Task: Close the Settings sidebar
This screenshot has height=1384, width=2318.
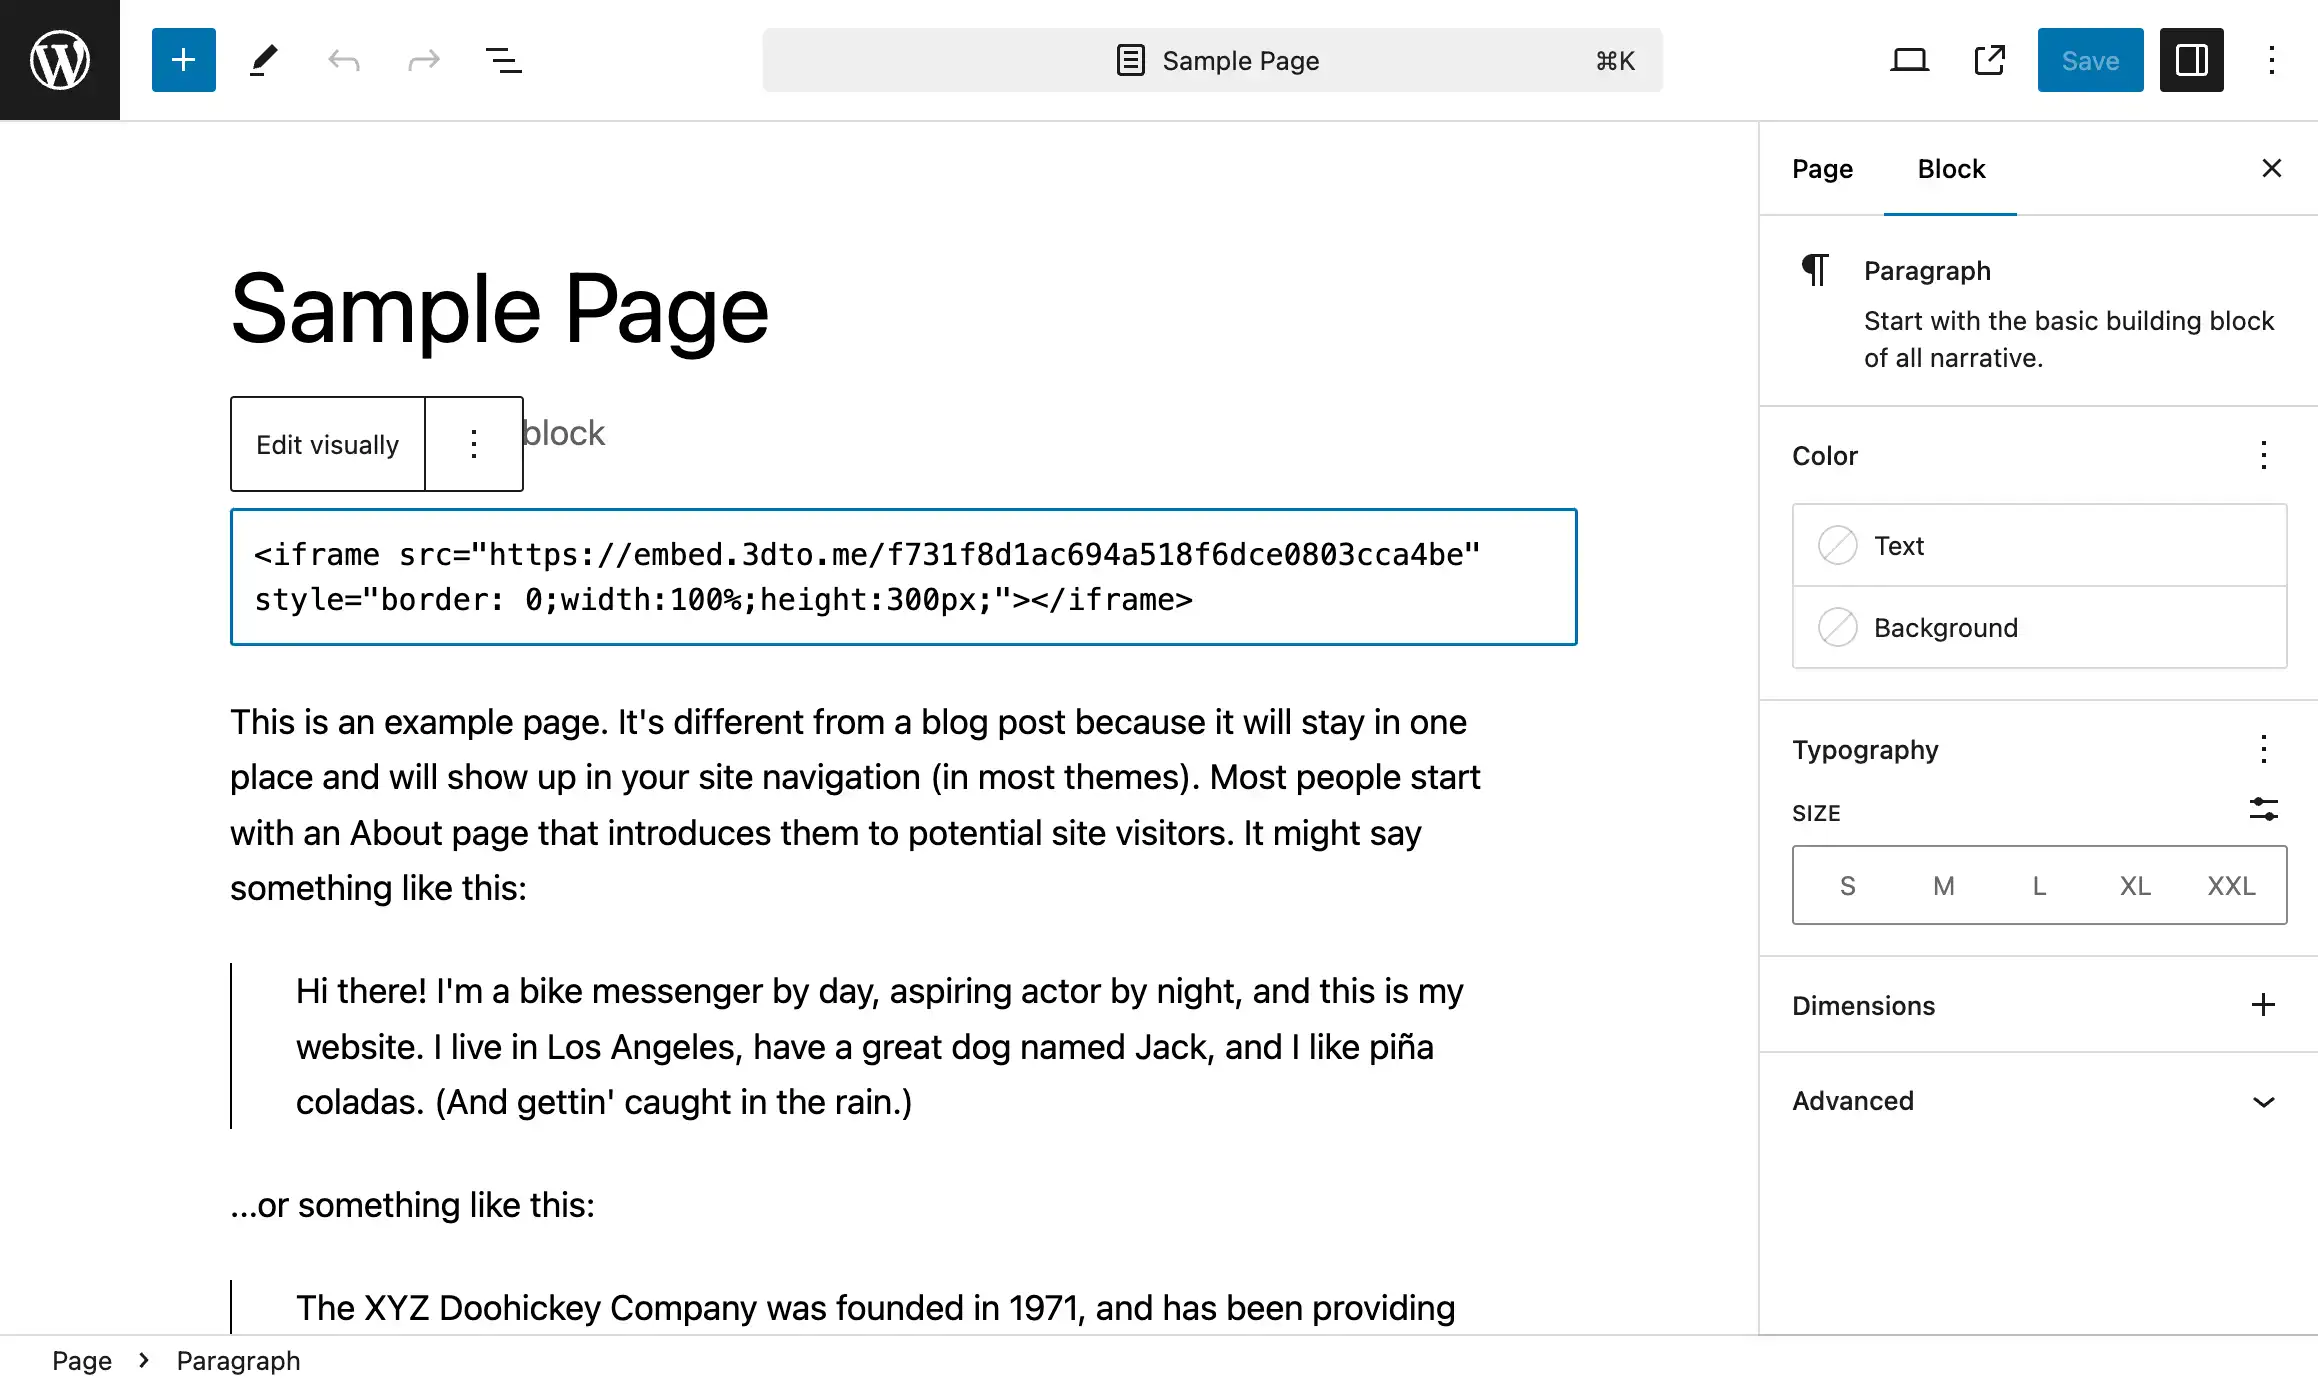Action: coord(2271,168)
